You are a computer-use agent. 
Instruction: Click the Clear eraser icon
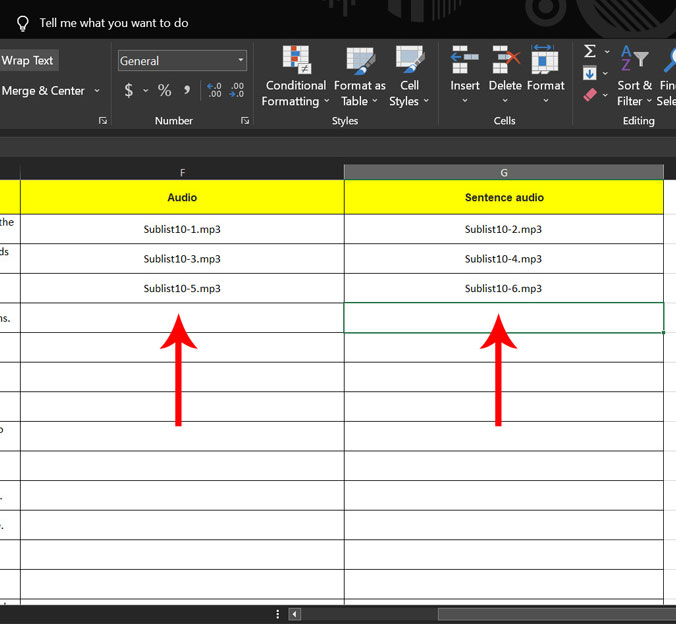pos(590,94)
